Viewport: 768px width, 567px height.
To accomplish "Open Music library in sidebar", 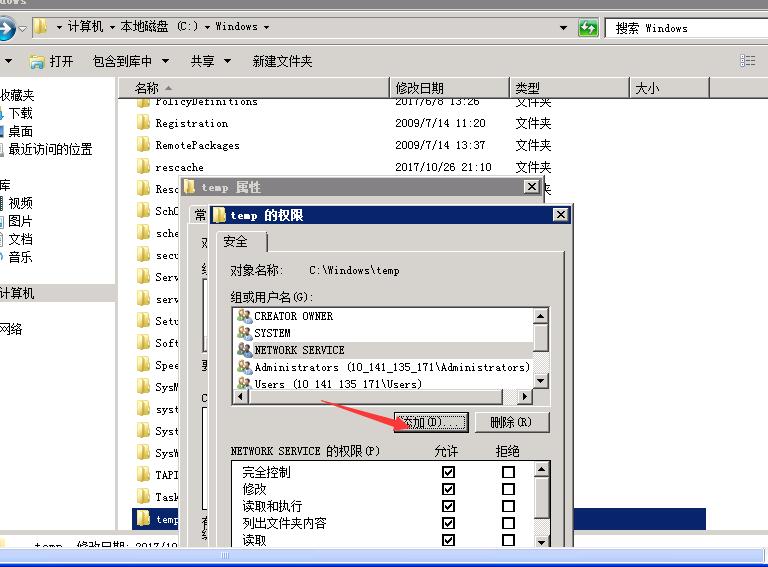I will pos(20,257).
